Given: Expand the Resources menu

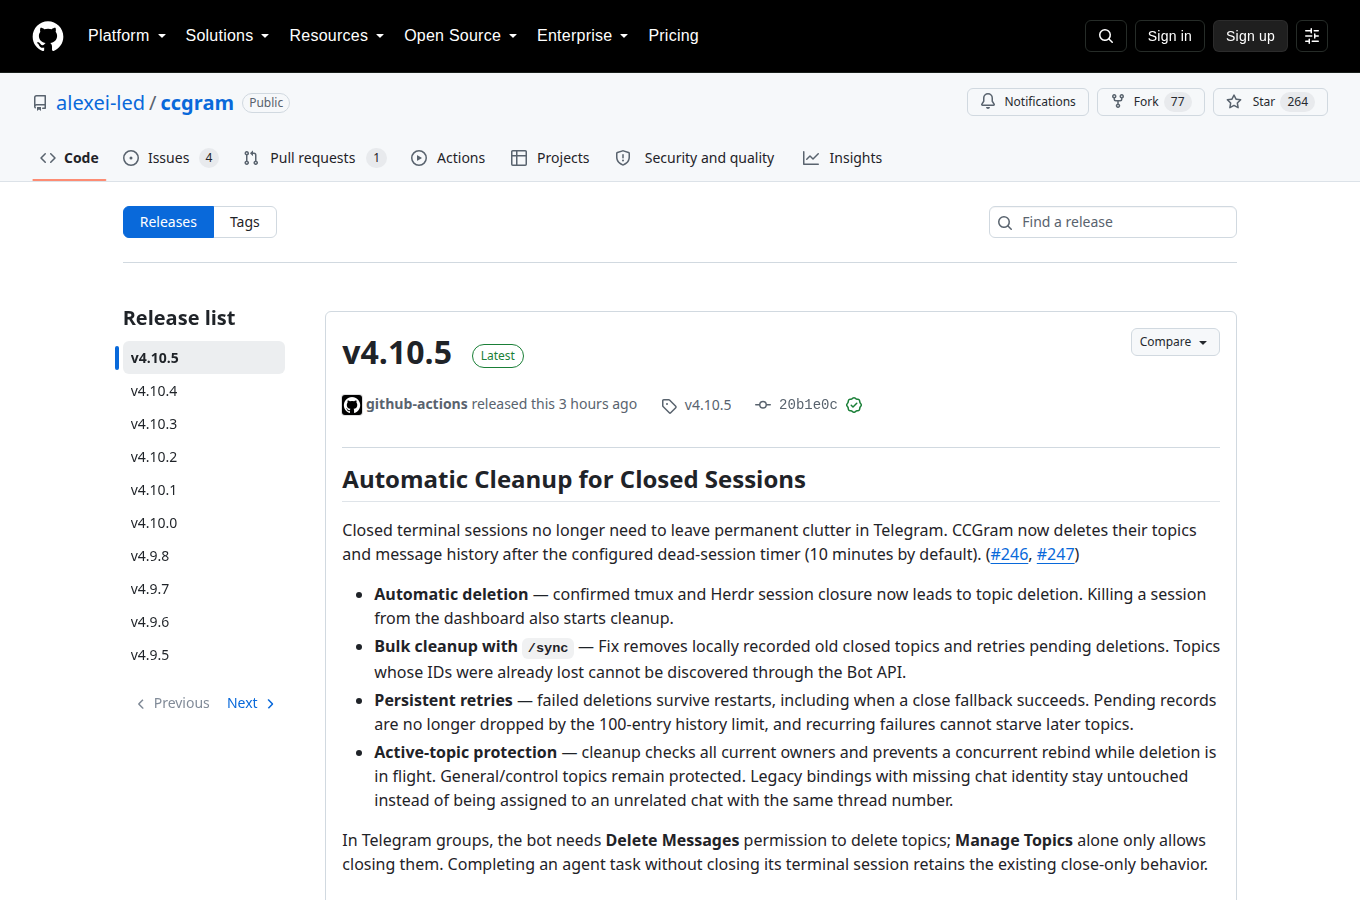Looking at the screenshot, I should [337, 36].
